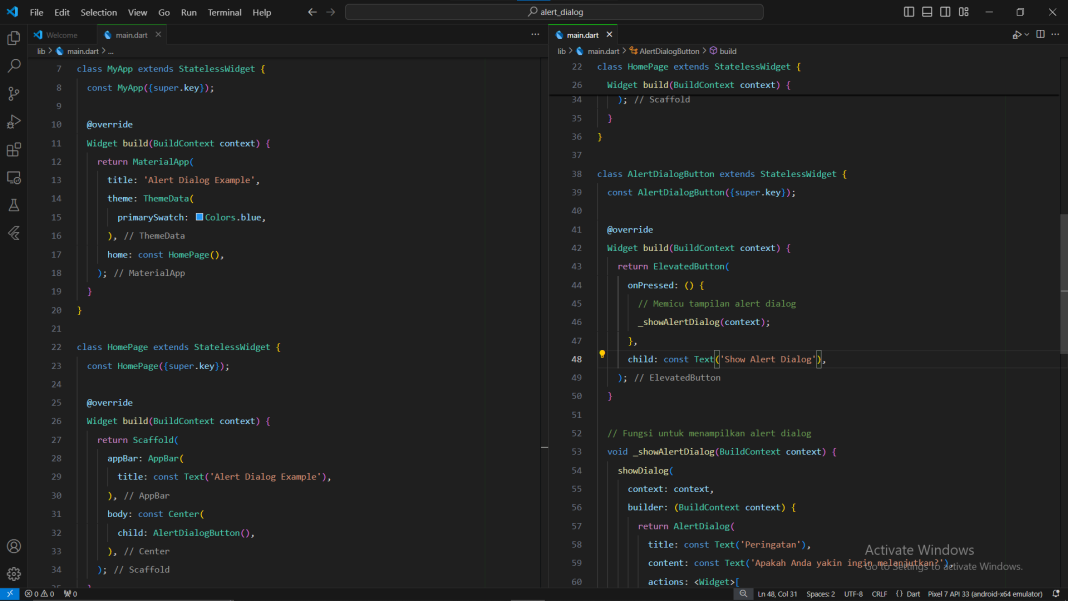Open the Remote Explorer view
The width and height of the screenshot is (1068, 601).
(13, 177)
